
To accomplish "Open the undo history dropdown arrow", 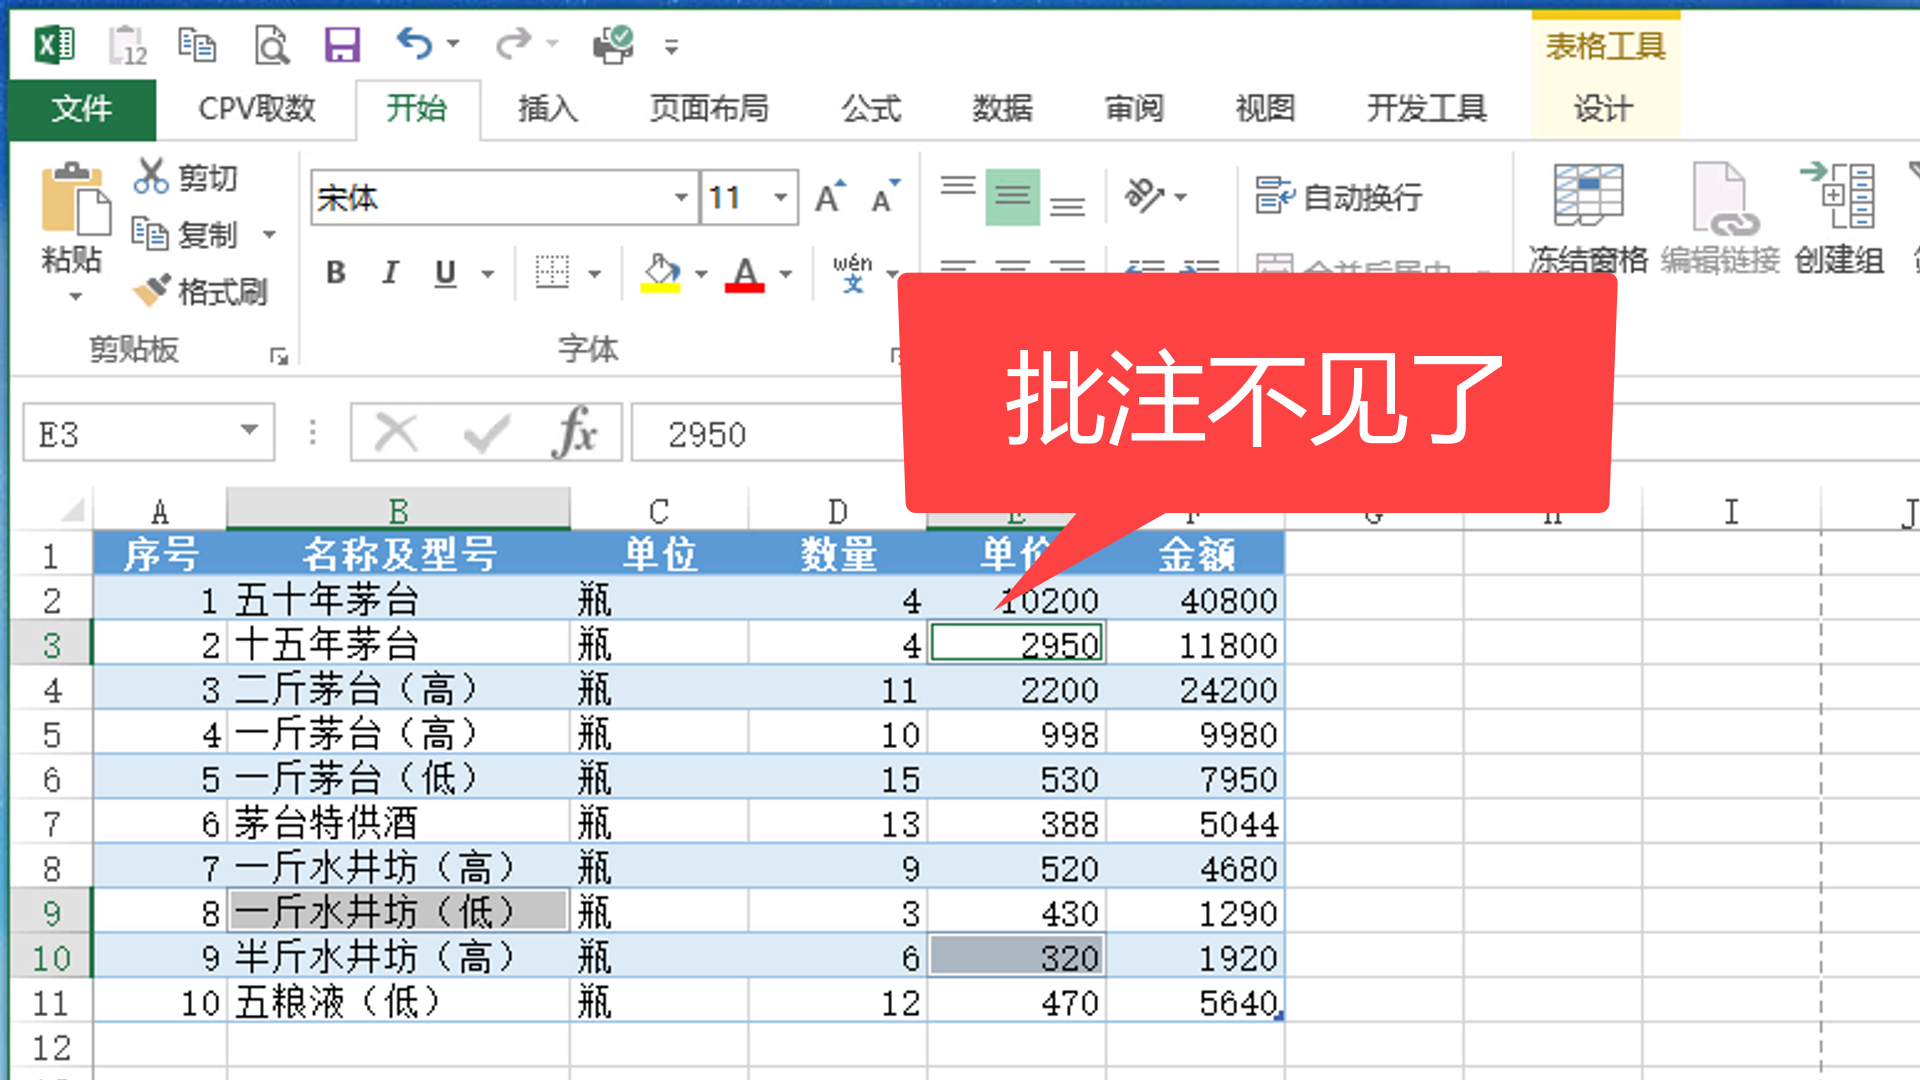I will click(453, 44).
